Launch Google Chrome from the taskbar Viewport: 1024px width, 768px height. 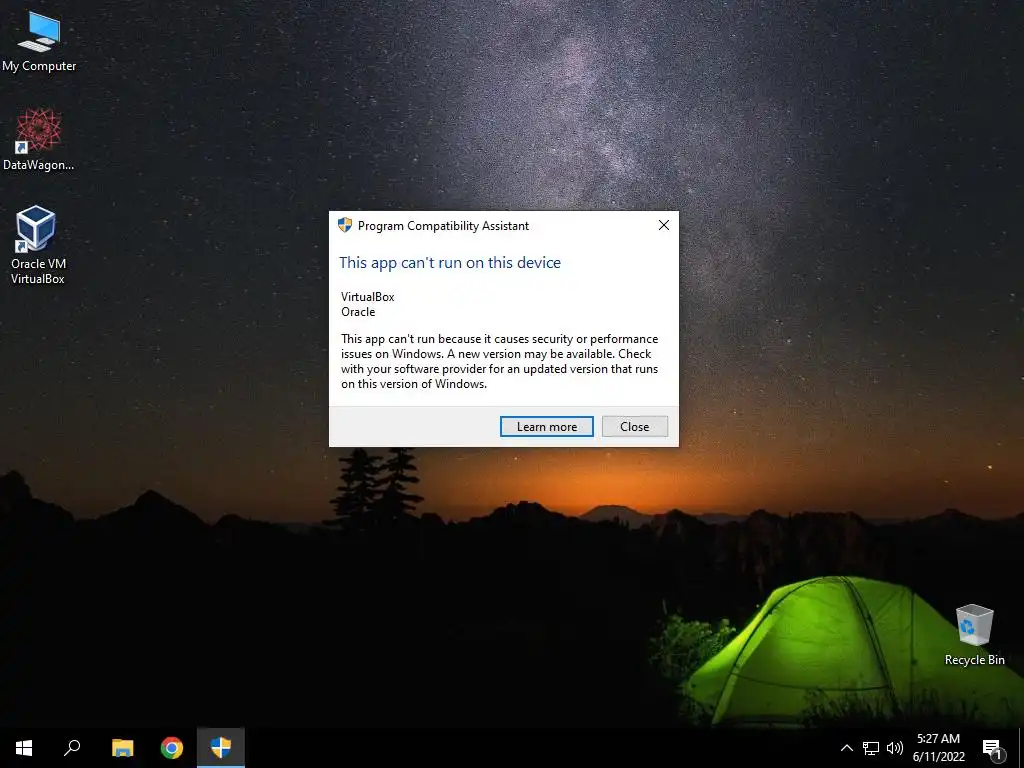pos(172,748)
